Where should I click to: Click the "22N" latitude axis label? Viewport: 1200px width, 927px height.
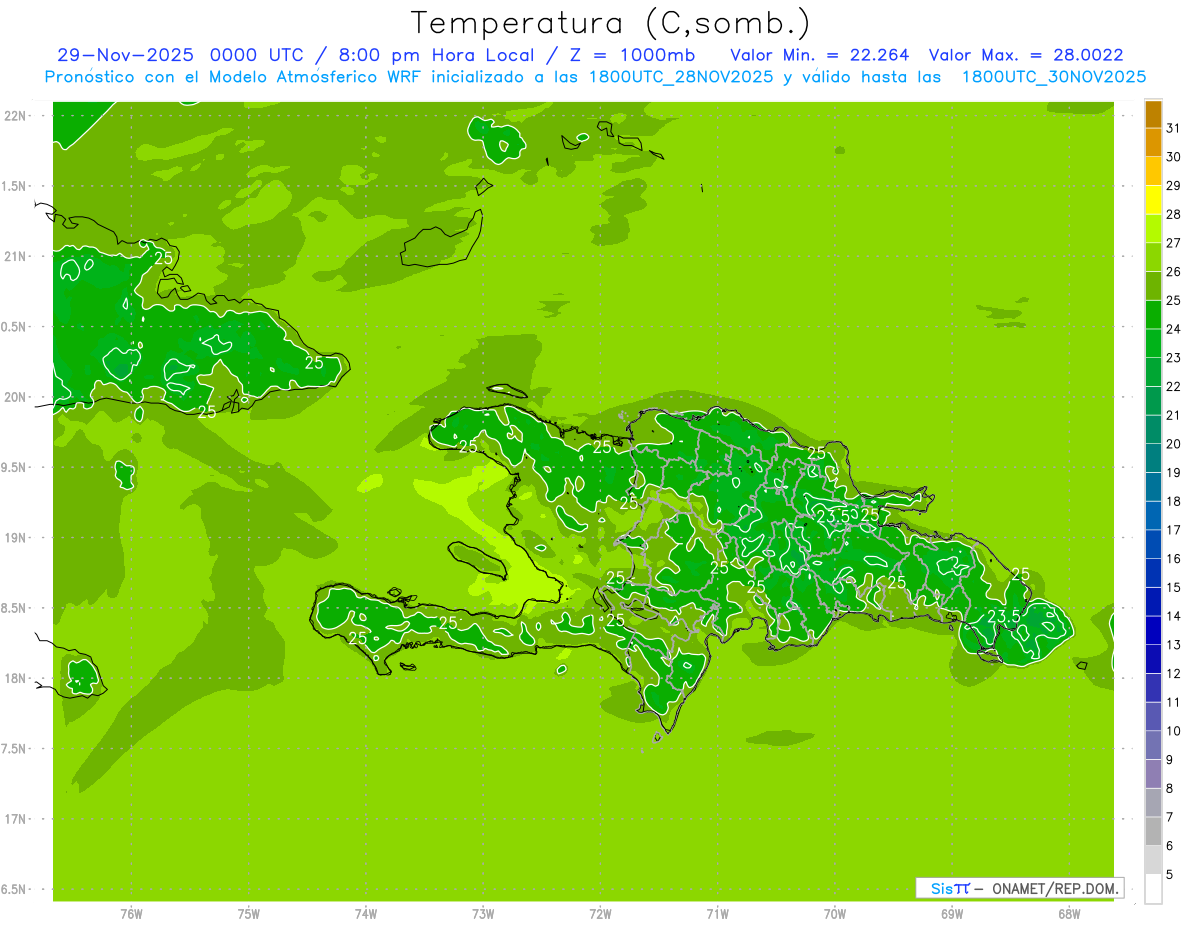16,115
